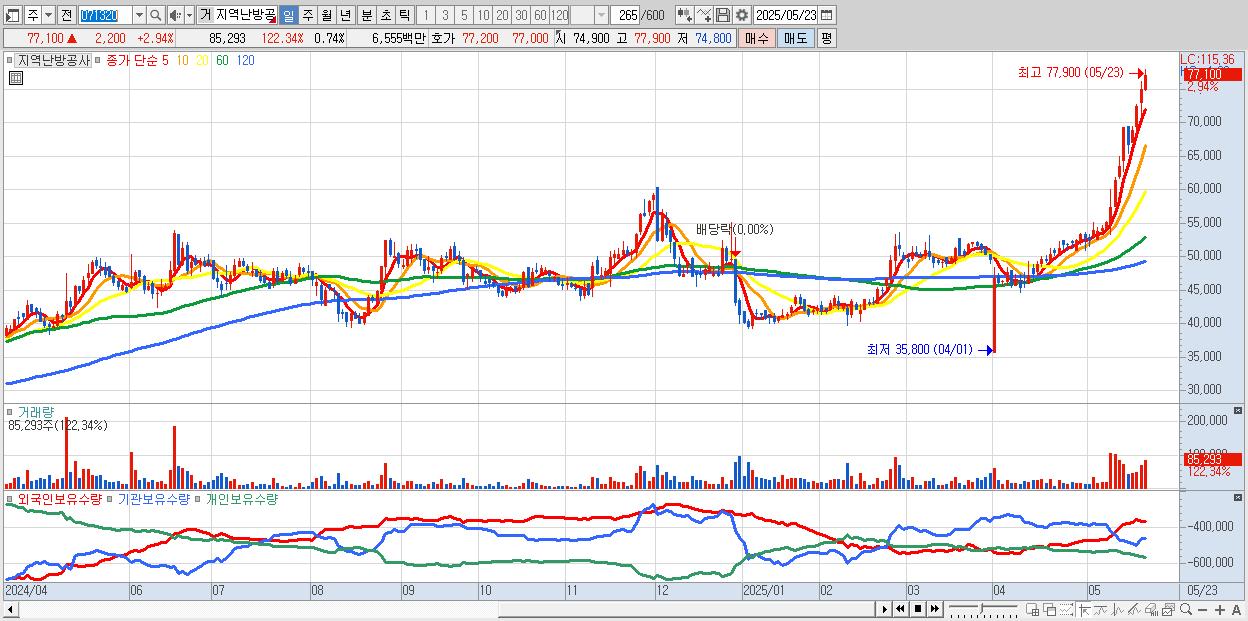The height and width of the screenshot is (621, 1248).
Task: Click the fast-forward button in bottom toolbar
Action: [x=935, y=609]
